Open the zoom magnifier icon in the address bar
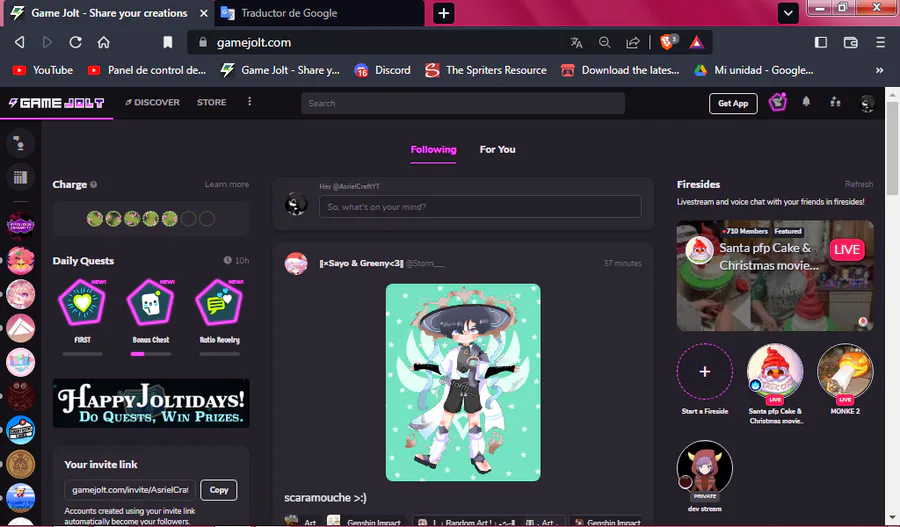This screenshot has width=900, height=527. click(604, 42)
